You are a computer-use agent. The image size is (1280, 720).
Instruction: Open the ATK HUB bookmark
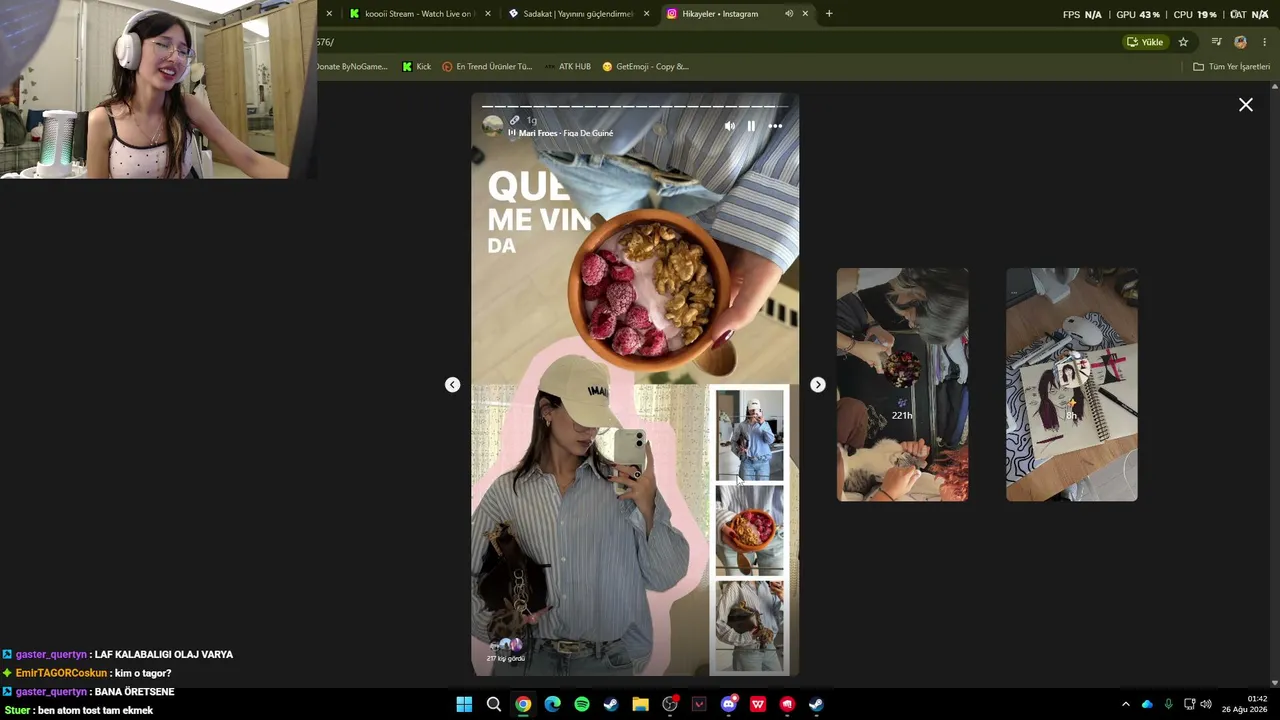pyautogui.click(x=569, y=67)
